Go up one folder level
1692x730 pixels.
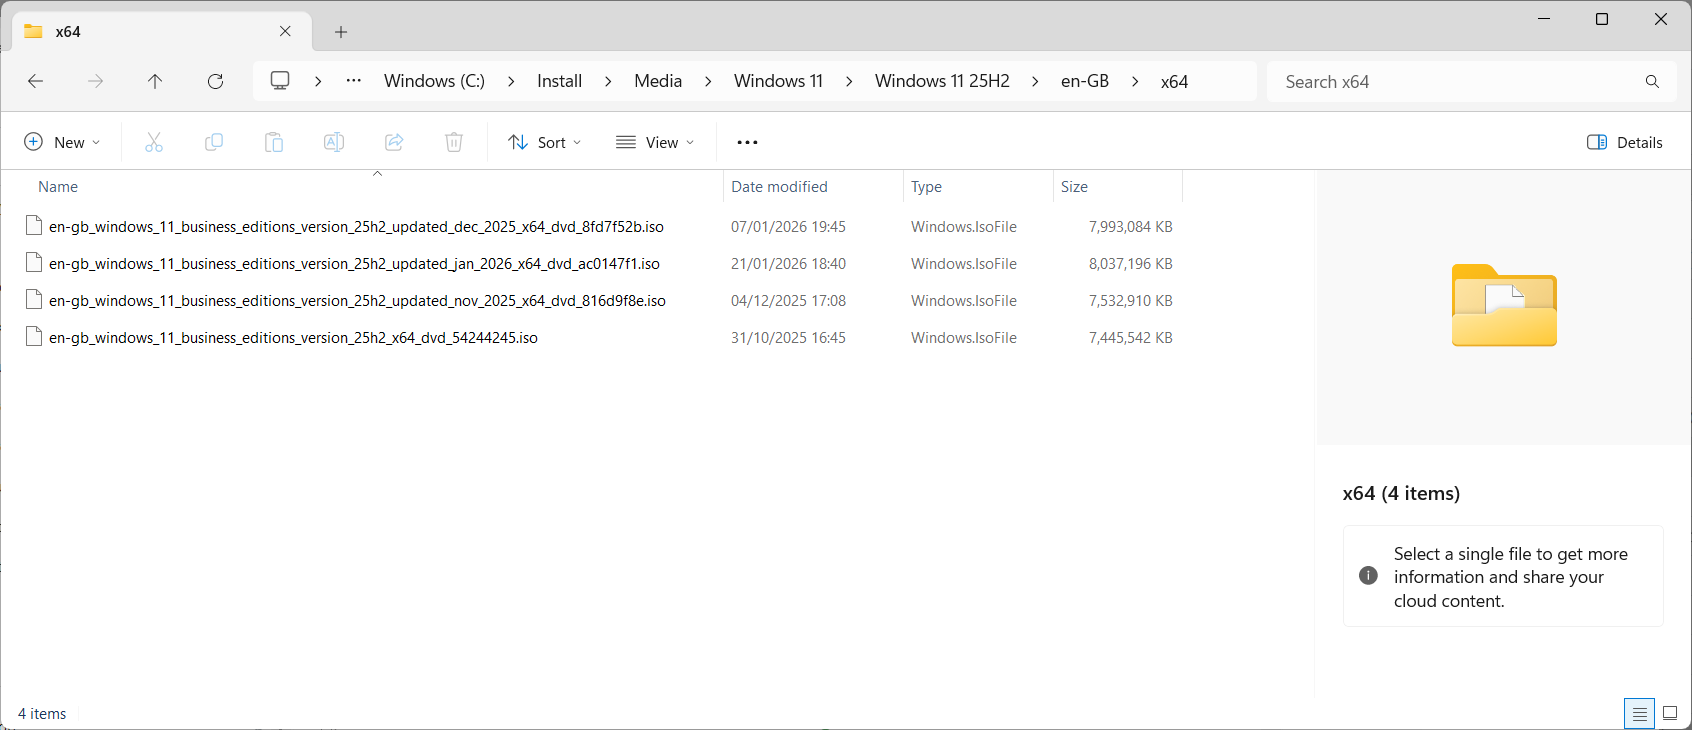pyautogui.click(x=155, y=81)
